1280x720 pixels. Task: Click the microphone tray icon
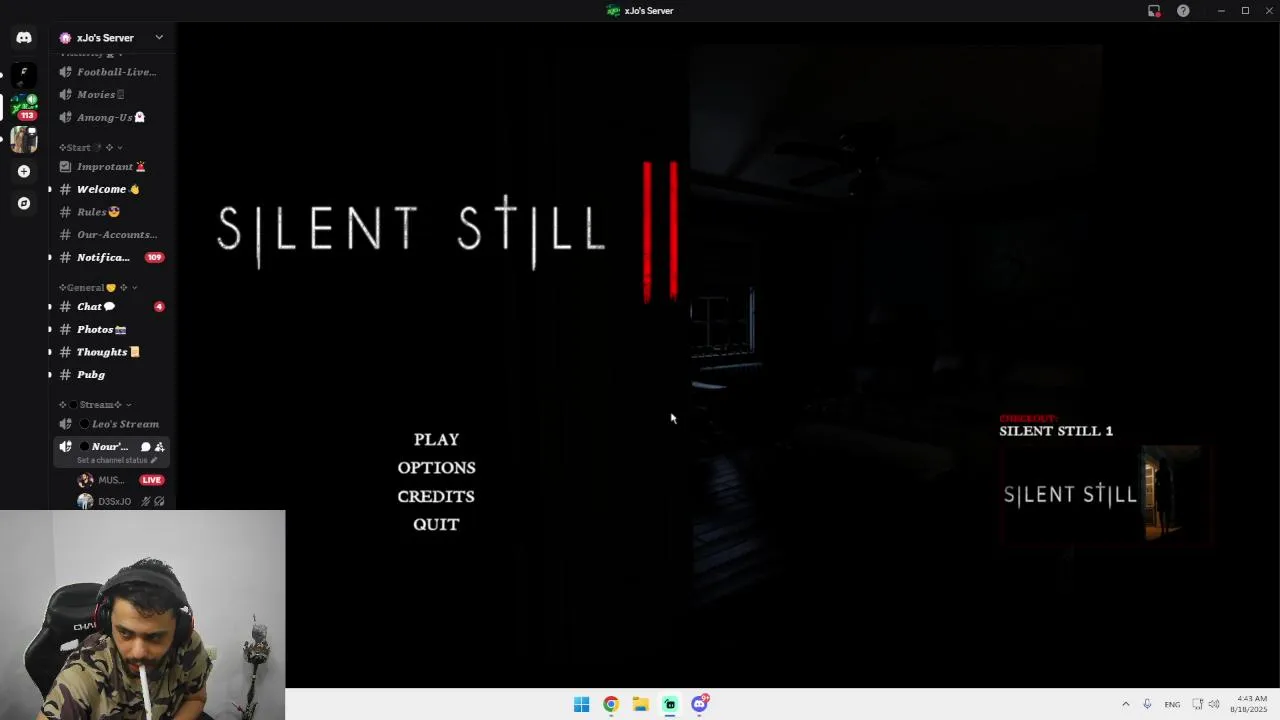click(1147, 704)
